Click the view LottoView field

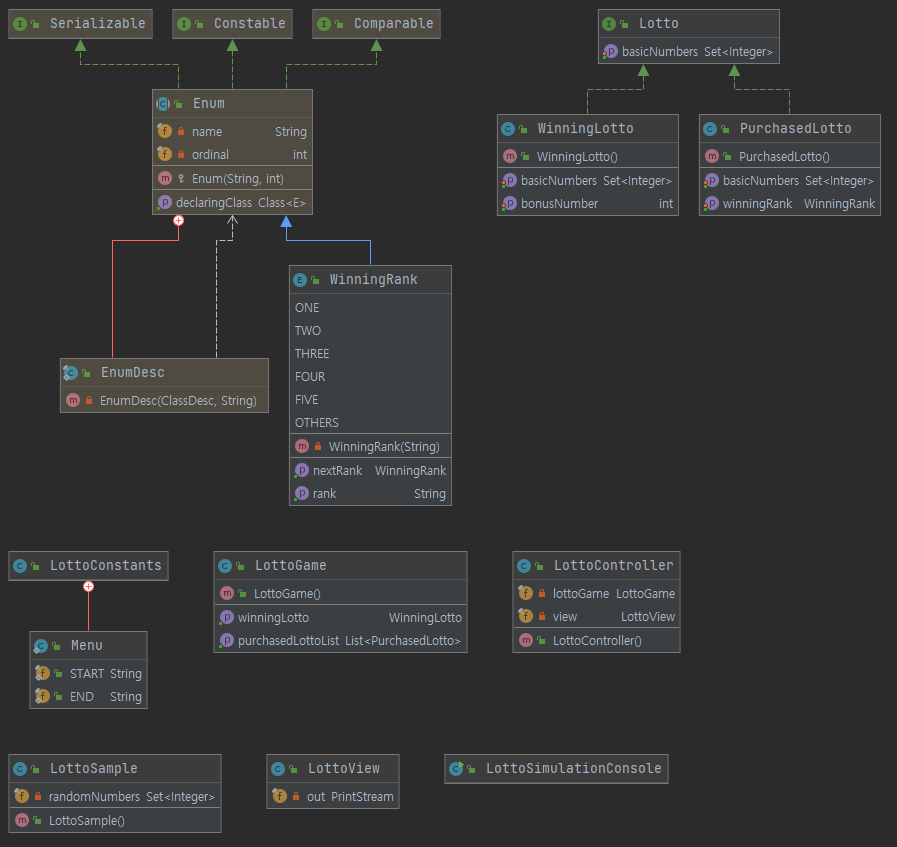point(597,617)
